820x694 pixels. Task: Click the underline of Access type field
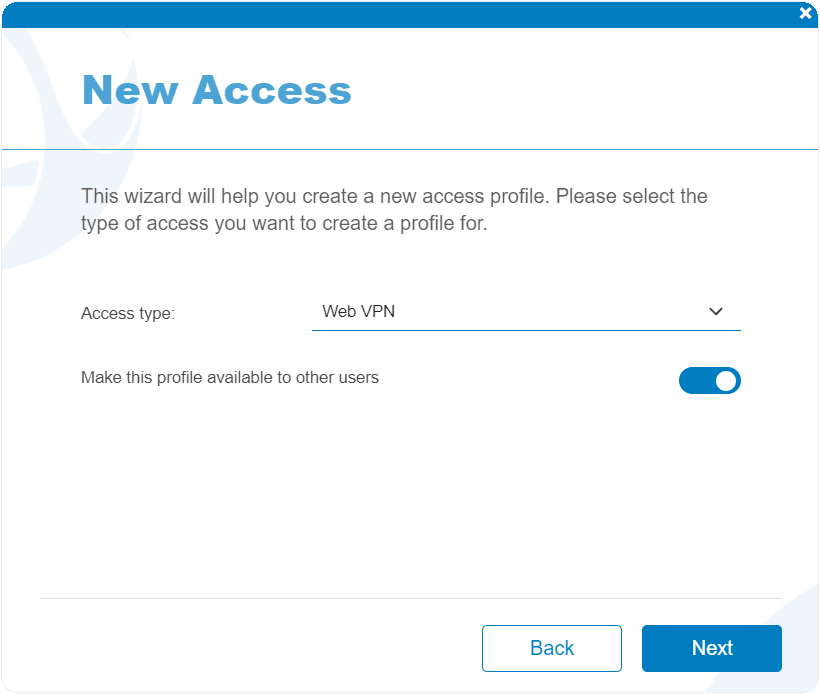tap(526, 331)
